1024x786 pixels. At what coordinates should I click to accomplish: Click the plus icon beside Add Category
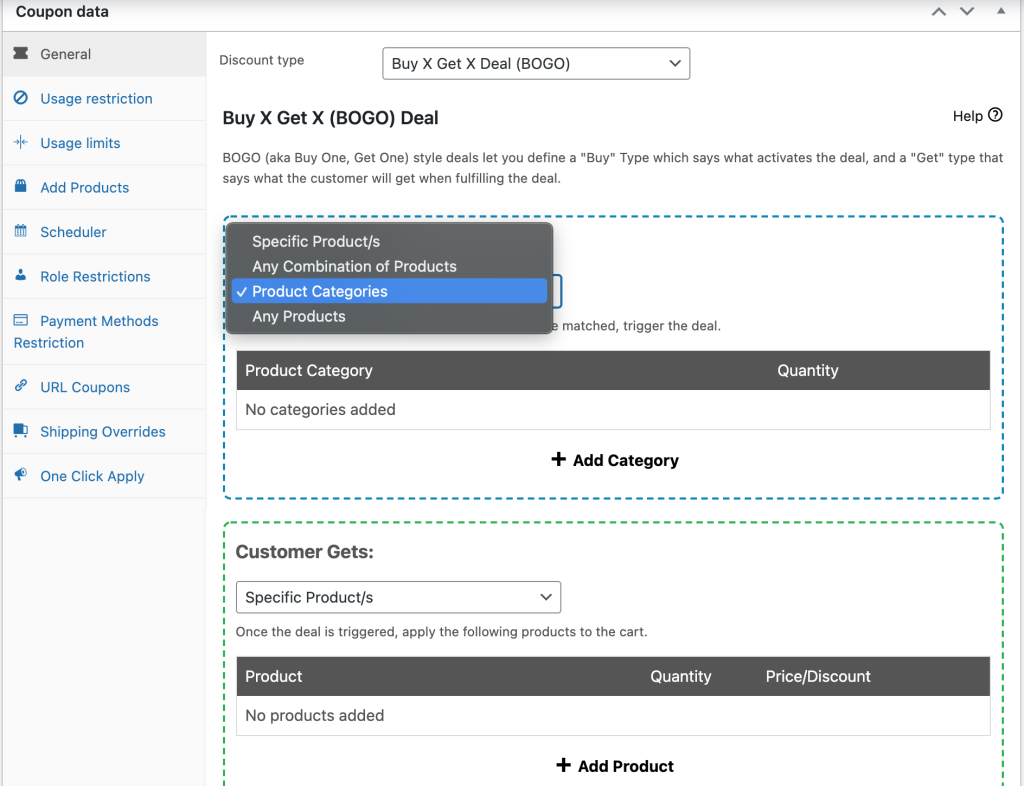[558, 459]
